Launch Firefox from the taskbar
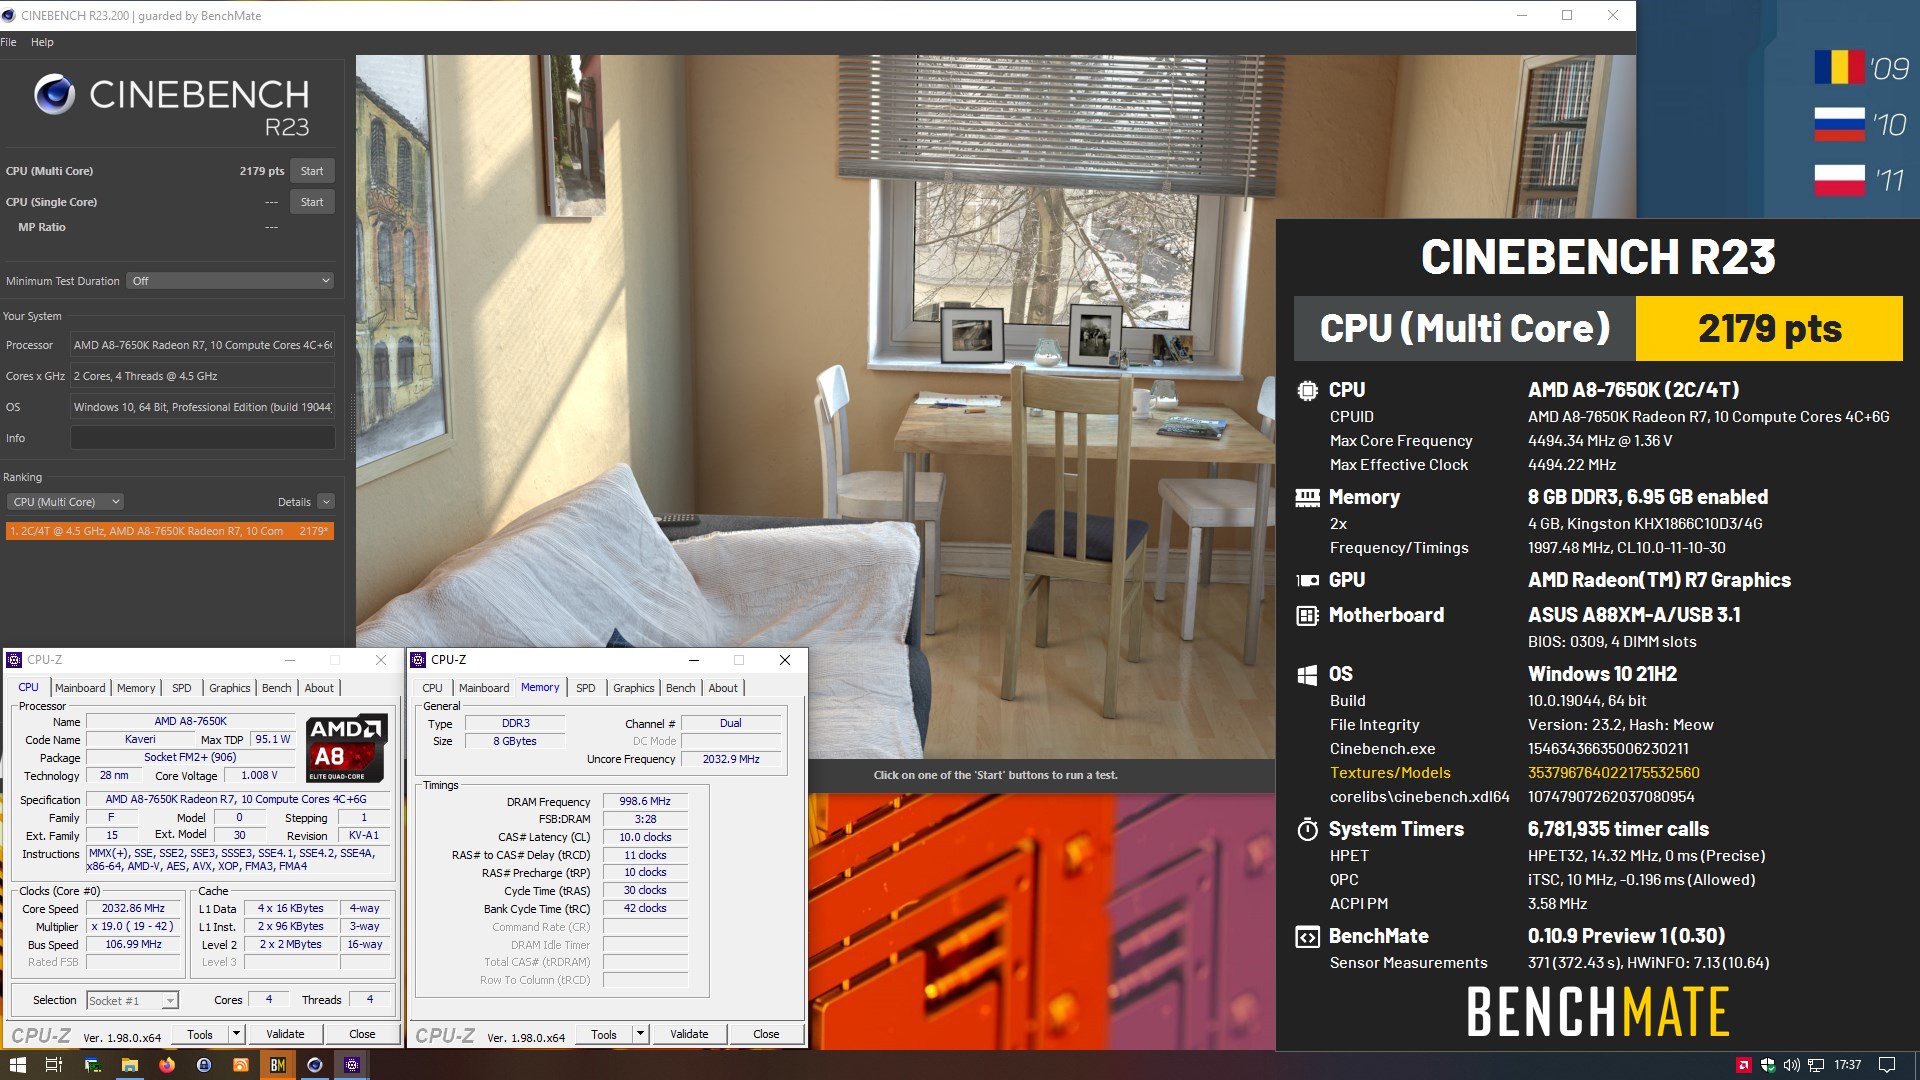The height and width of the screenshot is (1080, 1920). pyautogui.click(x=166, y=1065)
